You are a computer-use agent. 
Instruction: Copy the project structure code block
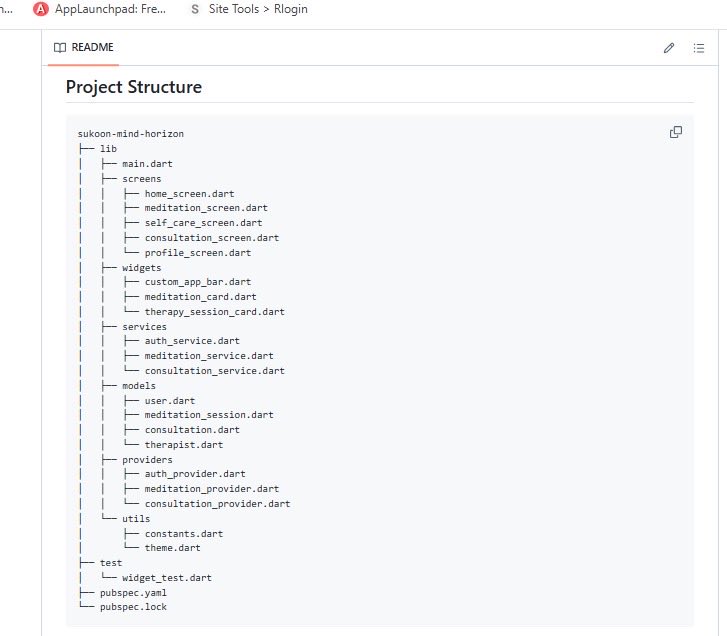coord(676,132)
